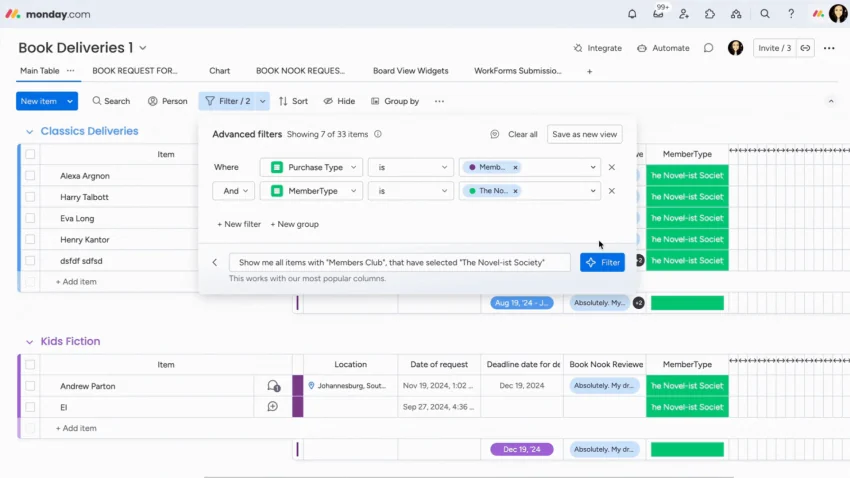Open the Board View Widgets tab

click(x=410, y=71)
